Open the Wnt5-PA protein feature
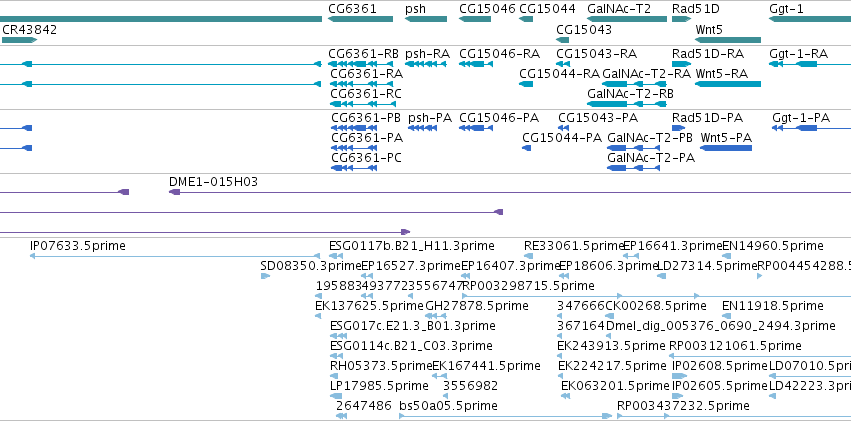This screenshot has width=851, height=421. (726, 148)
